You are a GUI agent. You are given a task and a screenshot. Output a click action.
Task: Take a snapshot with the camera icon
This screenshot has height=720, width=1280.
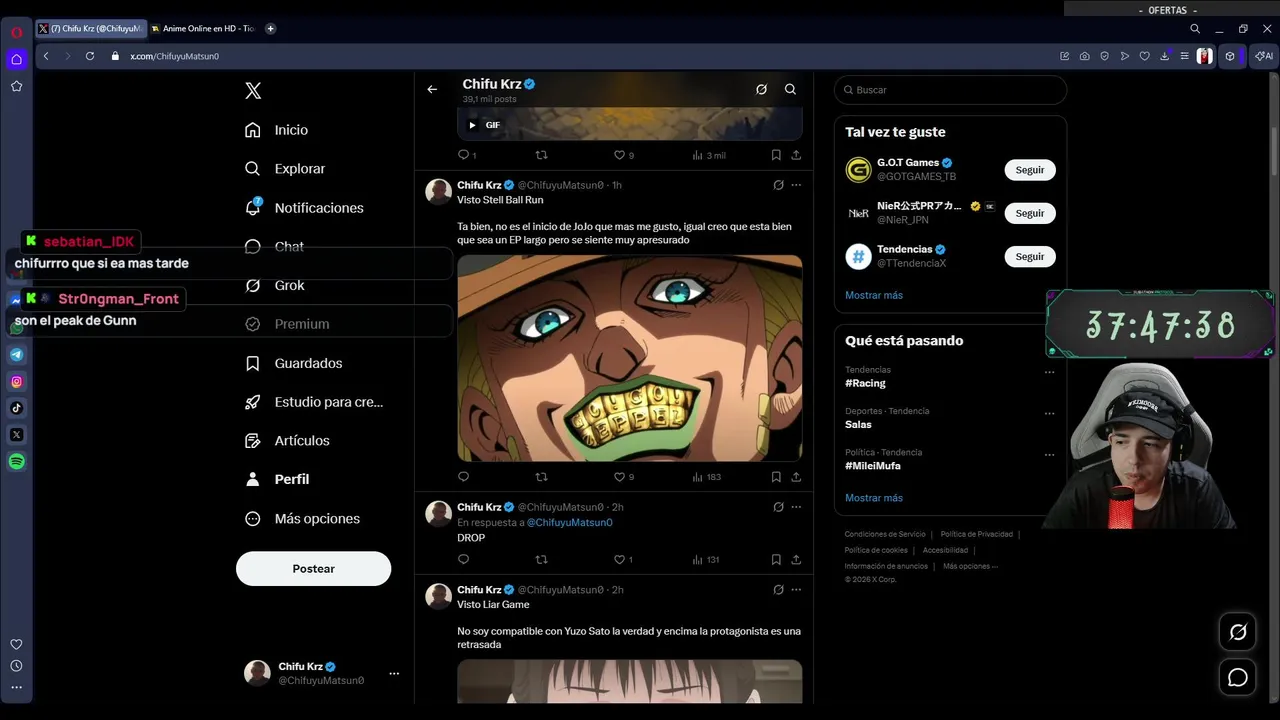click(x=1085, y=56)
